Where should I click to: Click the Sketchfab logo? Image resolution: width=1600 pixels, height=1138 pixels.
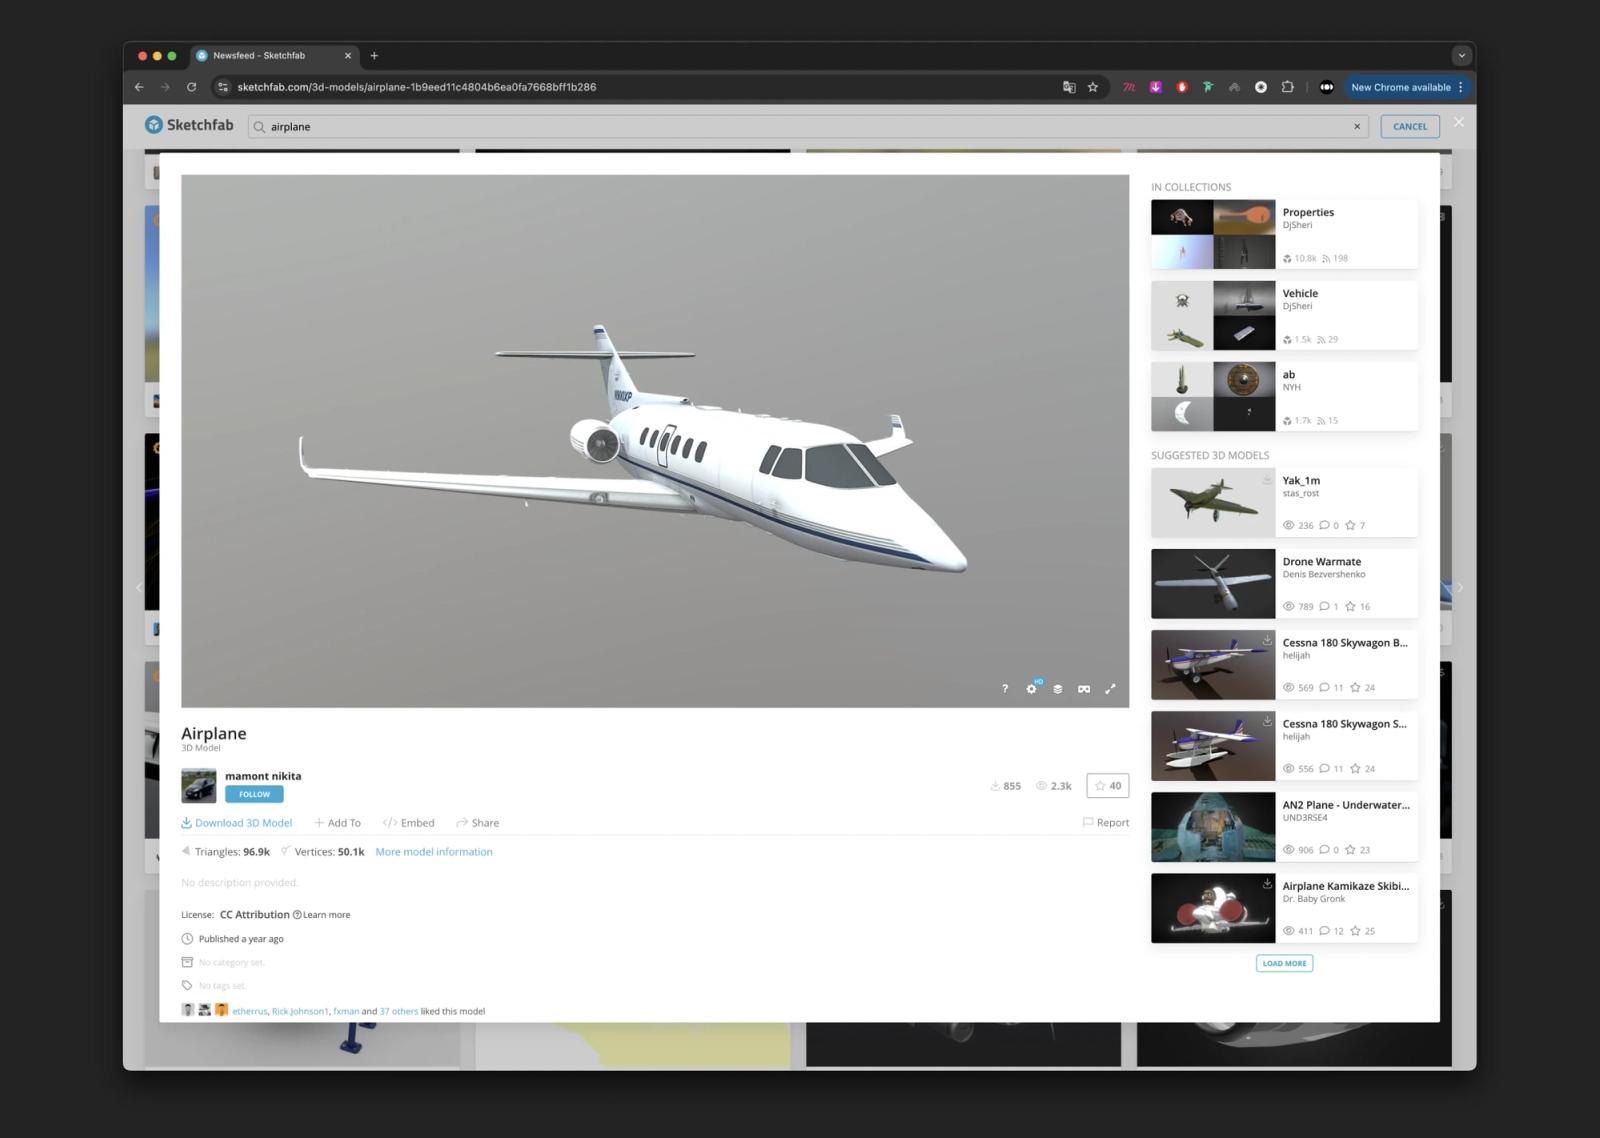coord(189,125)
